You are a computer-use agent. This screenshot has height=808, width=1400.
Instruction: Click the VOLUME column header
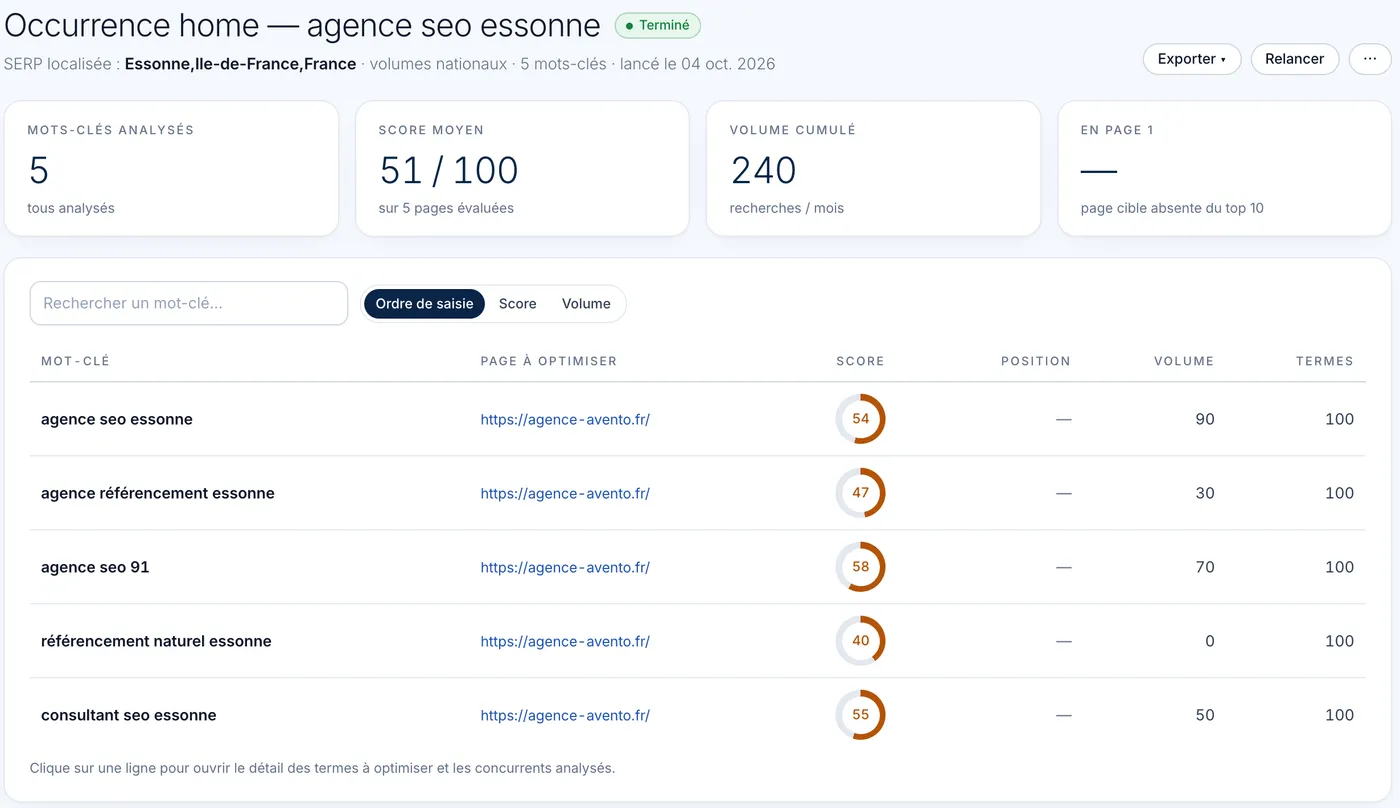(x=1184, y=361)
